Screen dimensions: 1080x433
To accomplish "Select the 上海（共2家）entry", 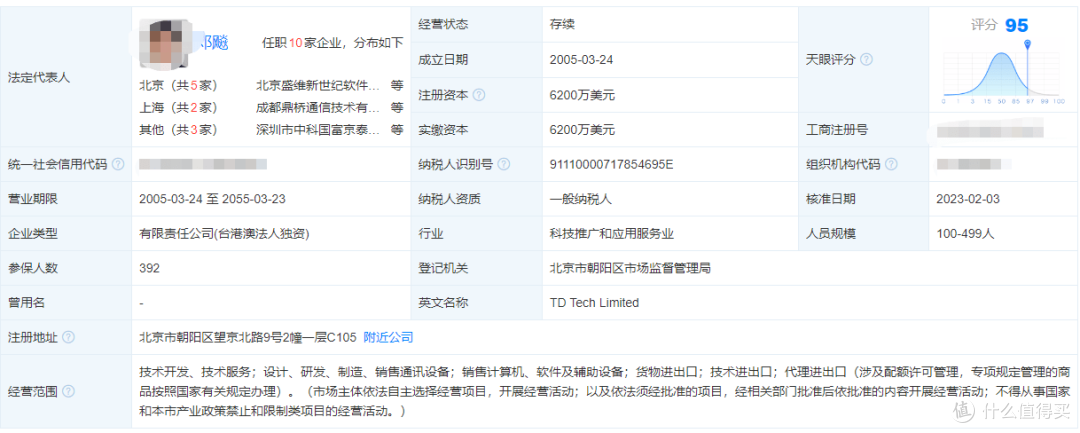I will click(x=178, y=107).
